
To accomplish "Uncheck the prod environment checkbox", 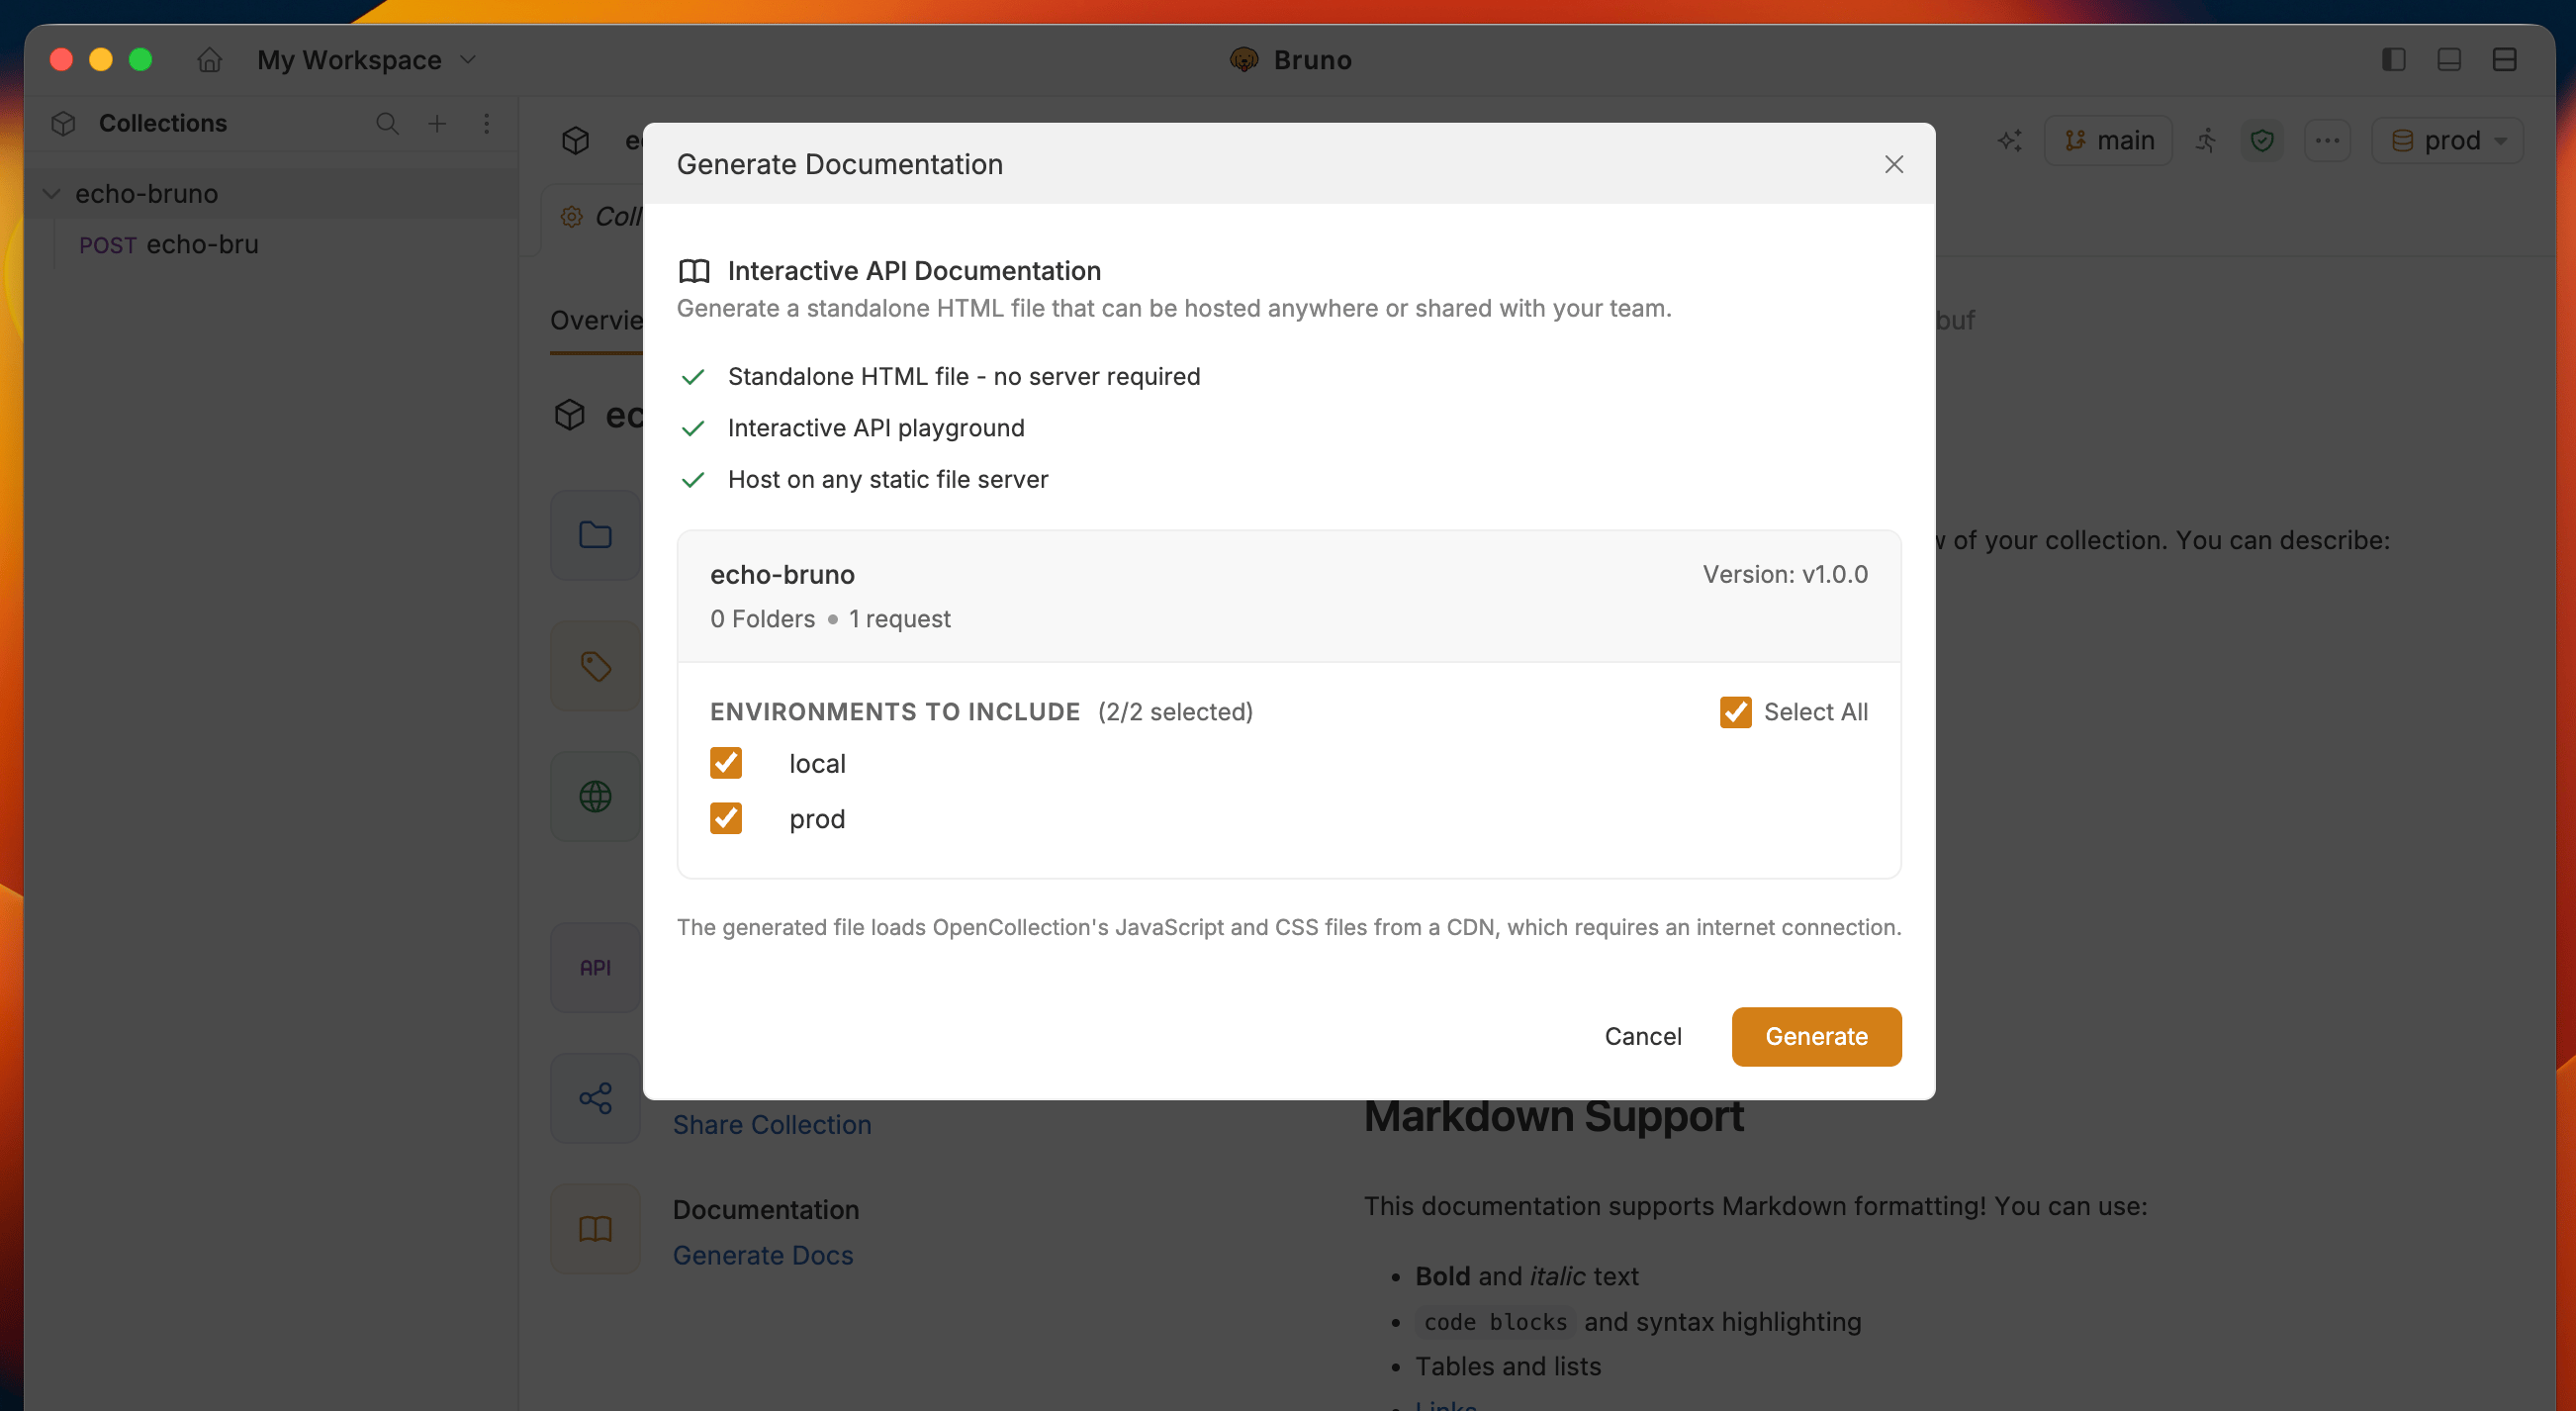I will [726, 818].
